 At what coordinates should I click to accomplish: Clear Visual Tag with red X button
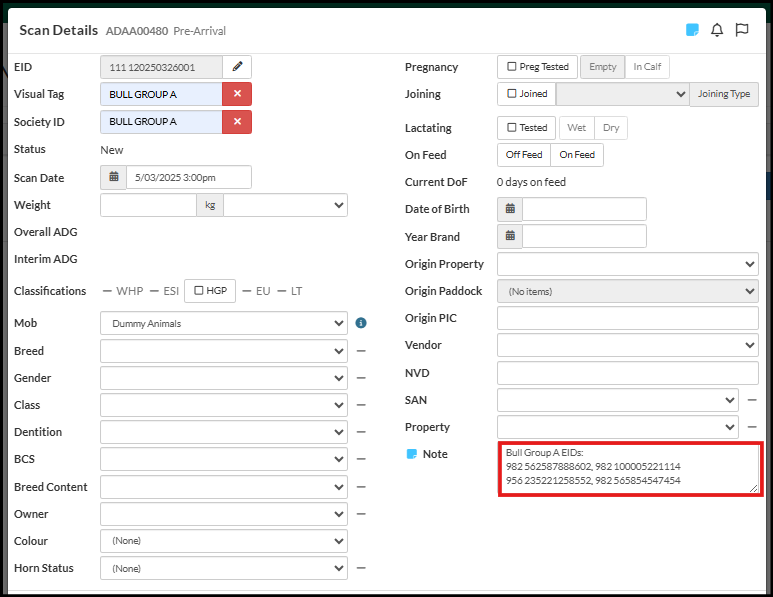tap(237, 94)
